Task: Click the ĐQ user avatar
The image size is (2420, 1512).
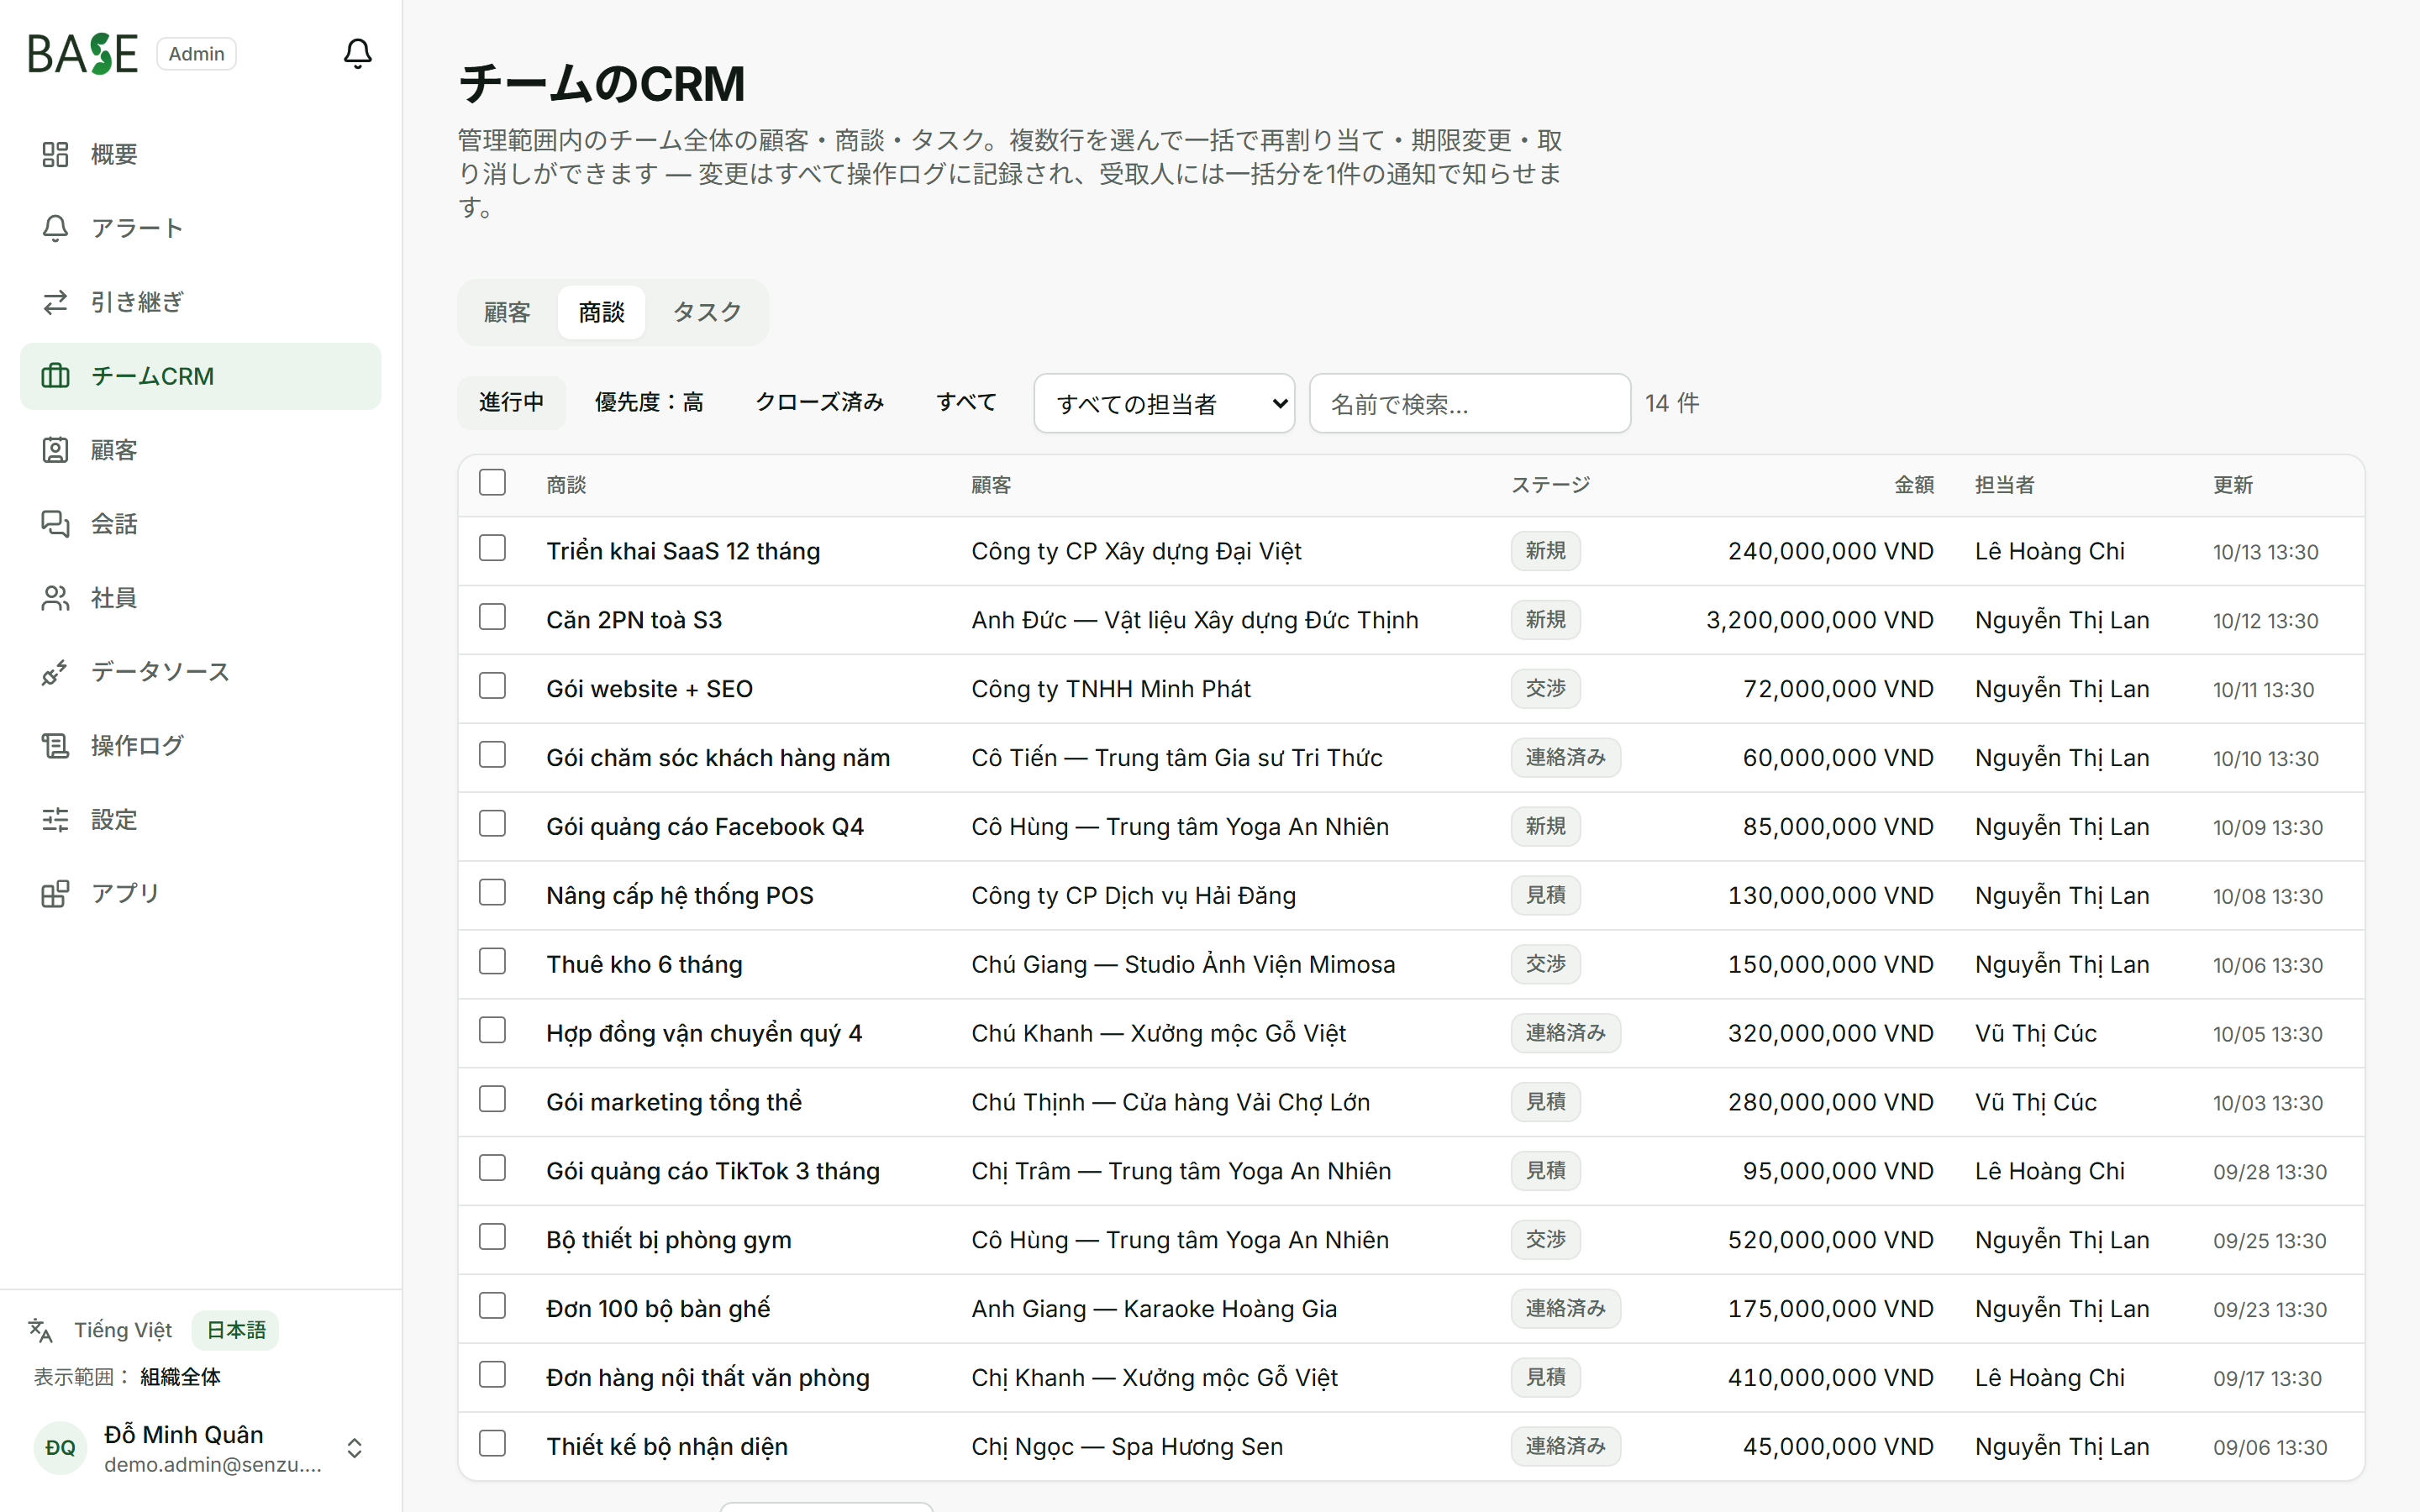Action: tap(60, 1448)
